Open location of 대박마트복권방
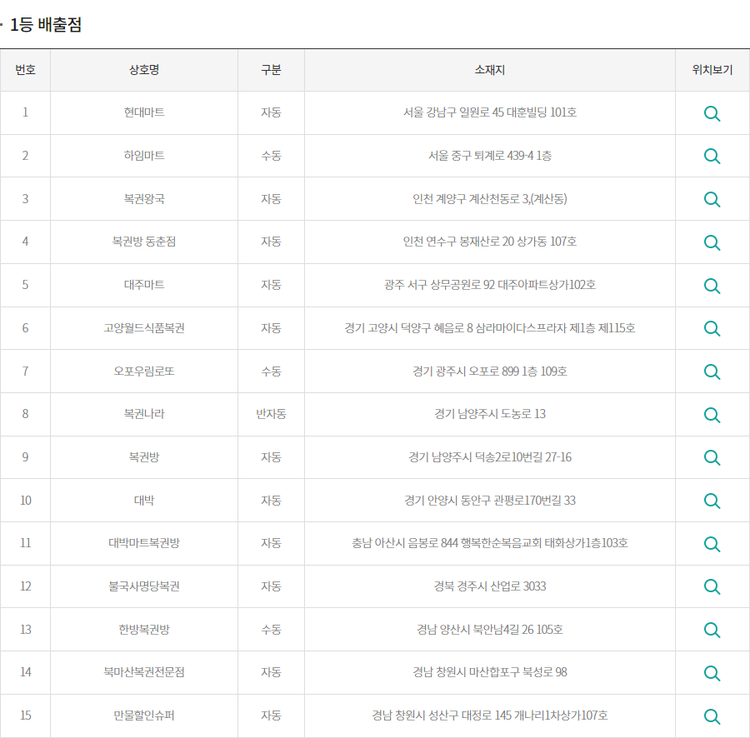This screenshot has height=738, width=750. click(x=712, y=544)
